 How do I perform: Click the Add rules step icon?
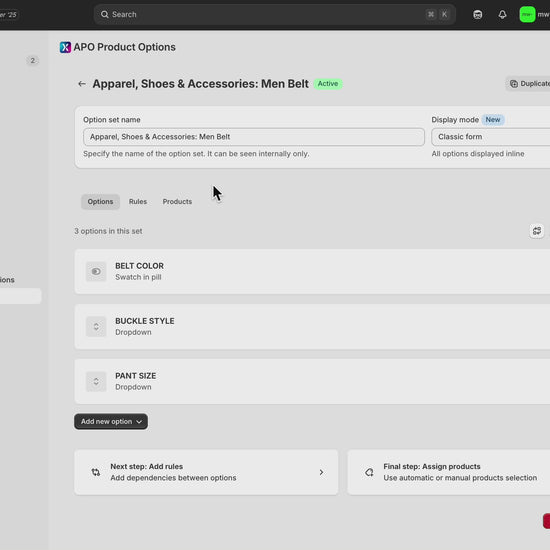pyautogui.click(x=95, y=472)
